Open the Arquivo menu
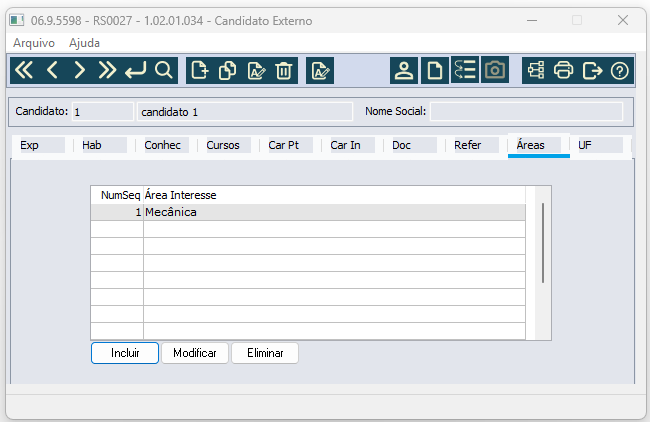 (x=34, y=43)
